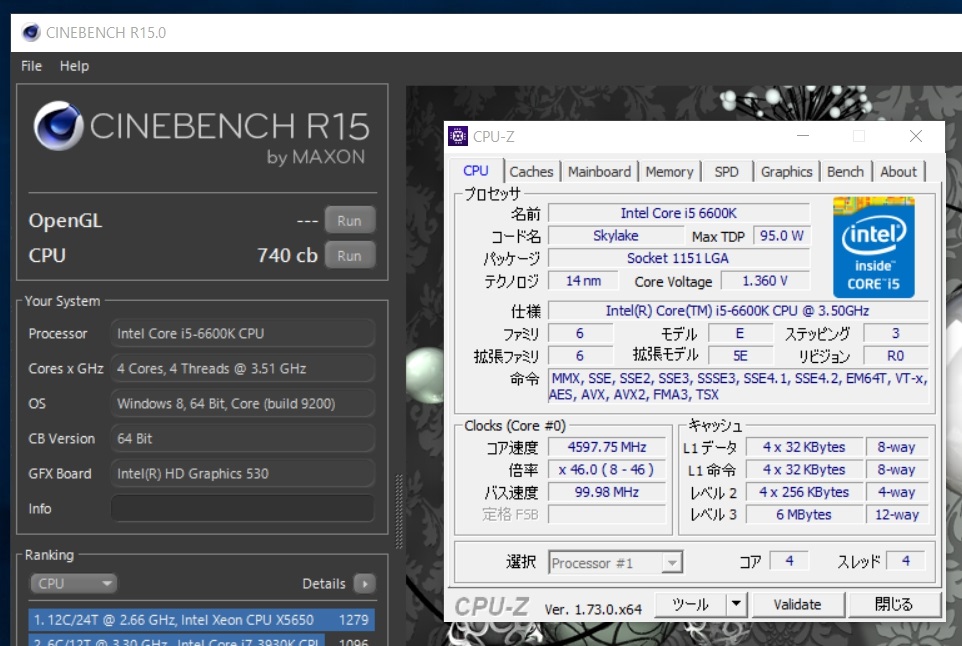Screen dimensions: 962x646
Task: Click the OS field showing Windows 8
Action: click(242, 404)
